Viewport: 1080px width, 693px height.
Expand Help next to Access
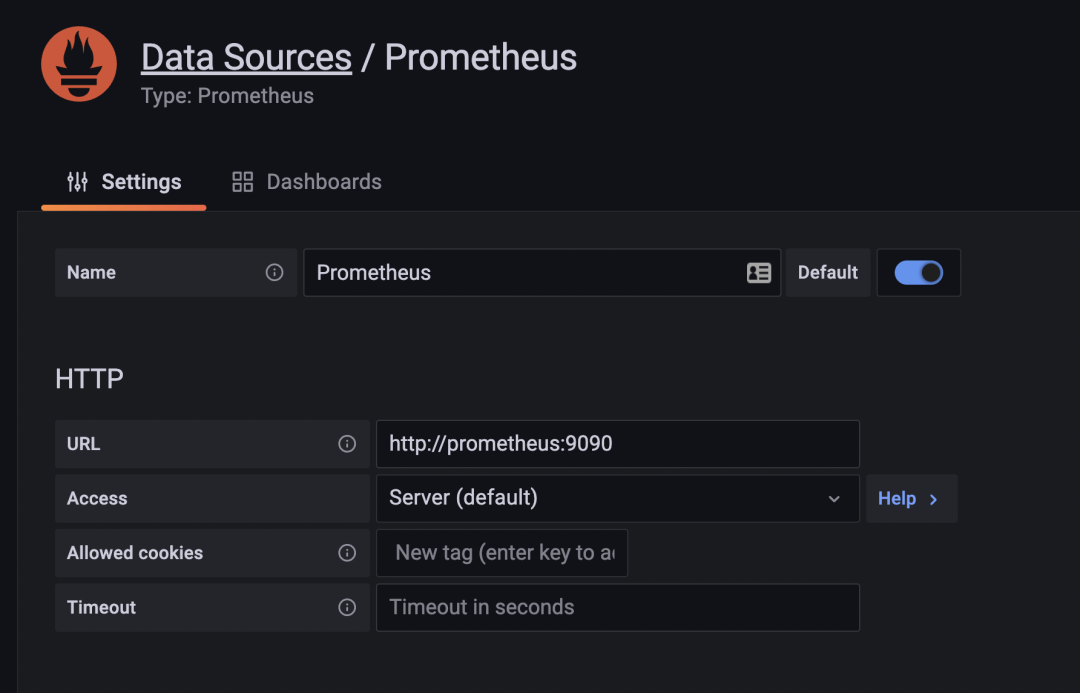909,498
